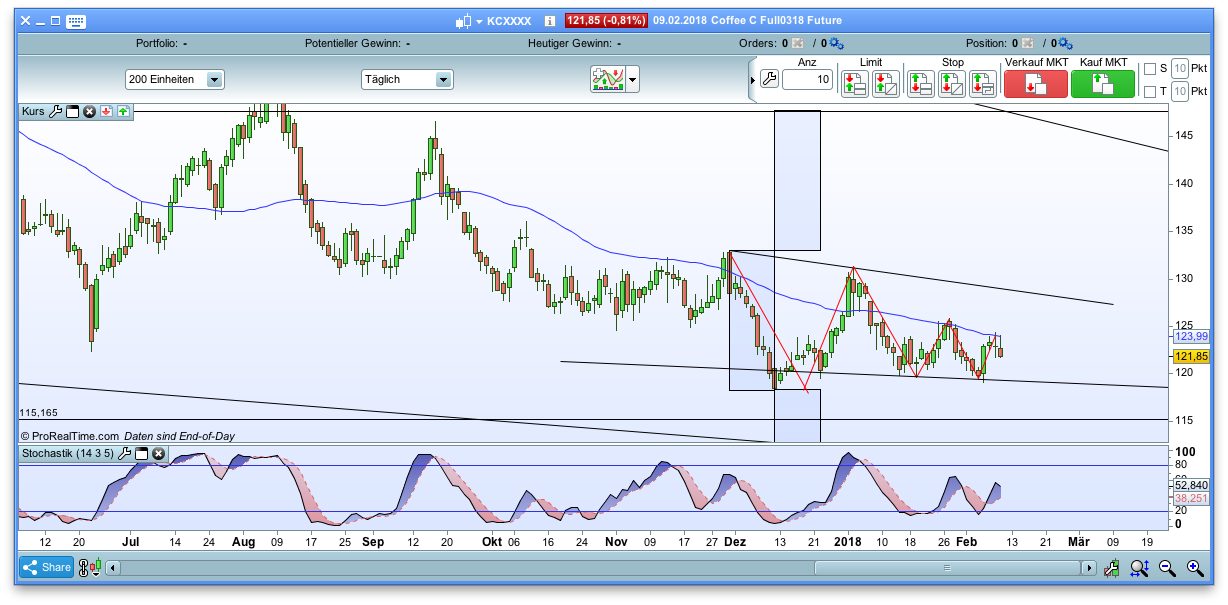Enable the T checkbox below the S checkbox
The image size is (1228, 605).
1150,92
